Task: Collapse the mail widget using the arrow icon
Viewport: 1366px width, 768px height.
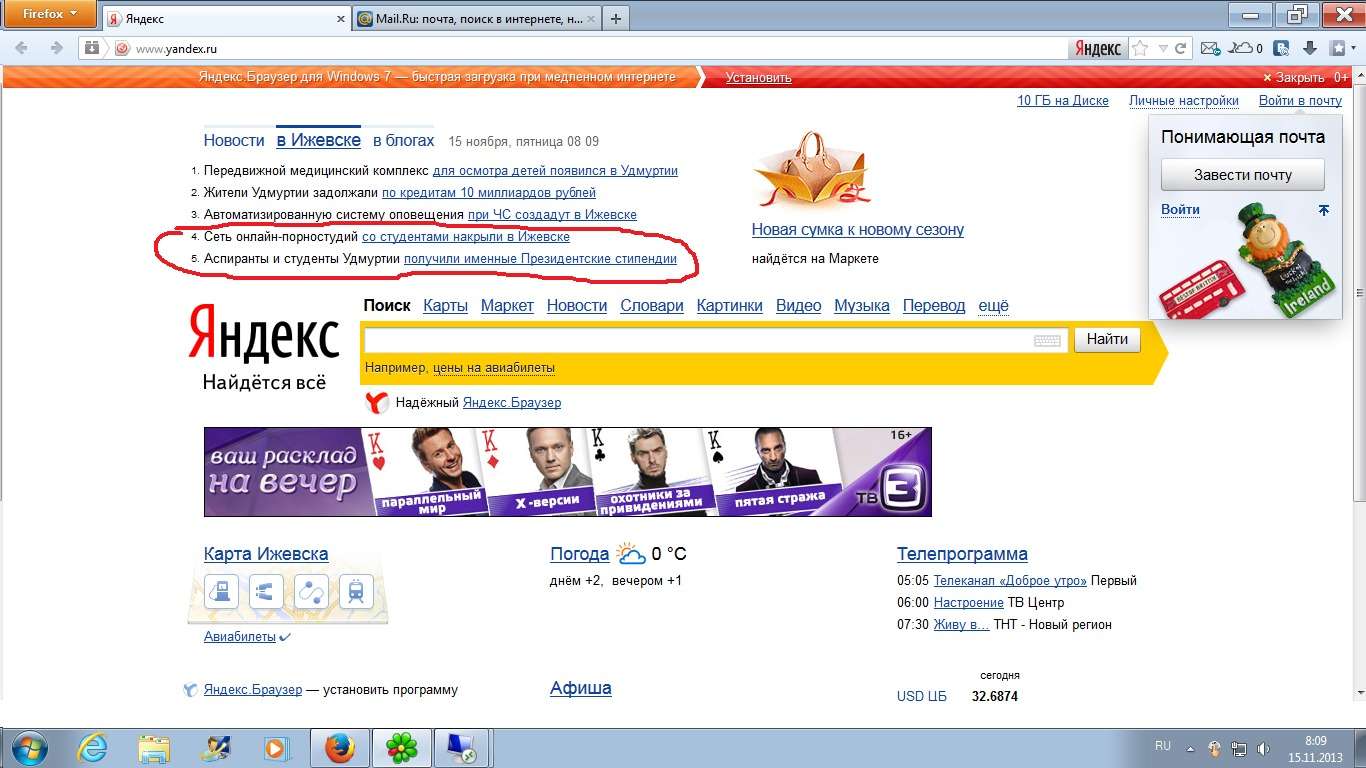Action: click(1324, 210)
